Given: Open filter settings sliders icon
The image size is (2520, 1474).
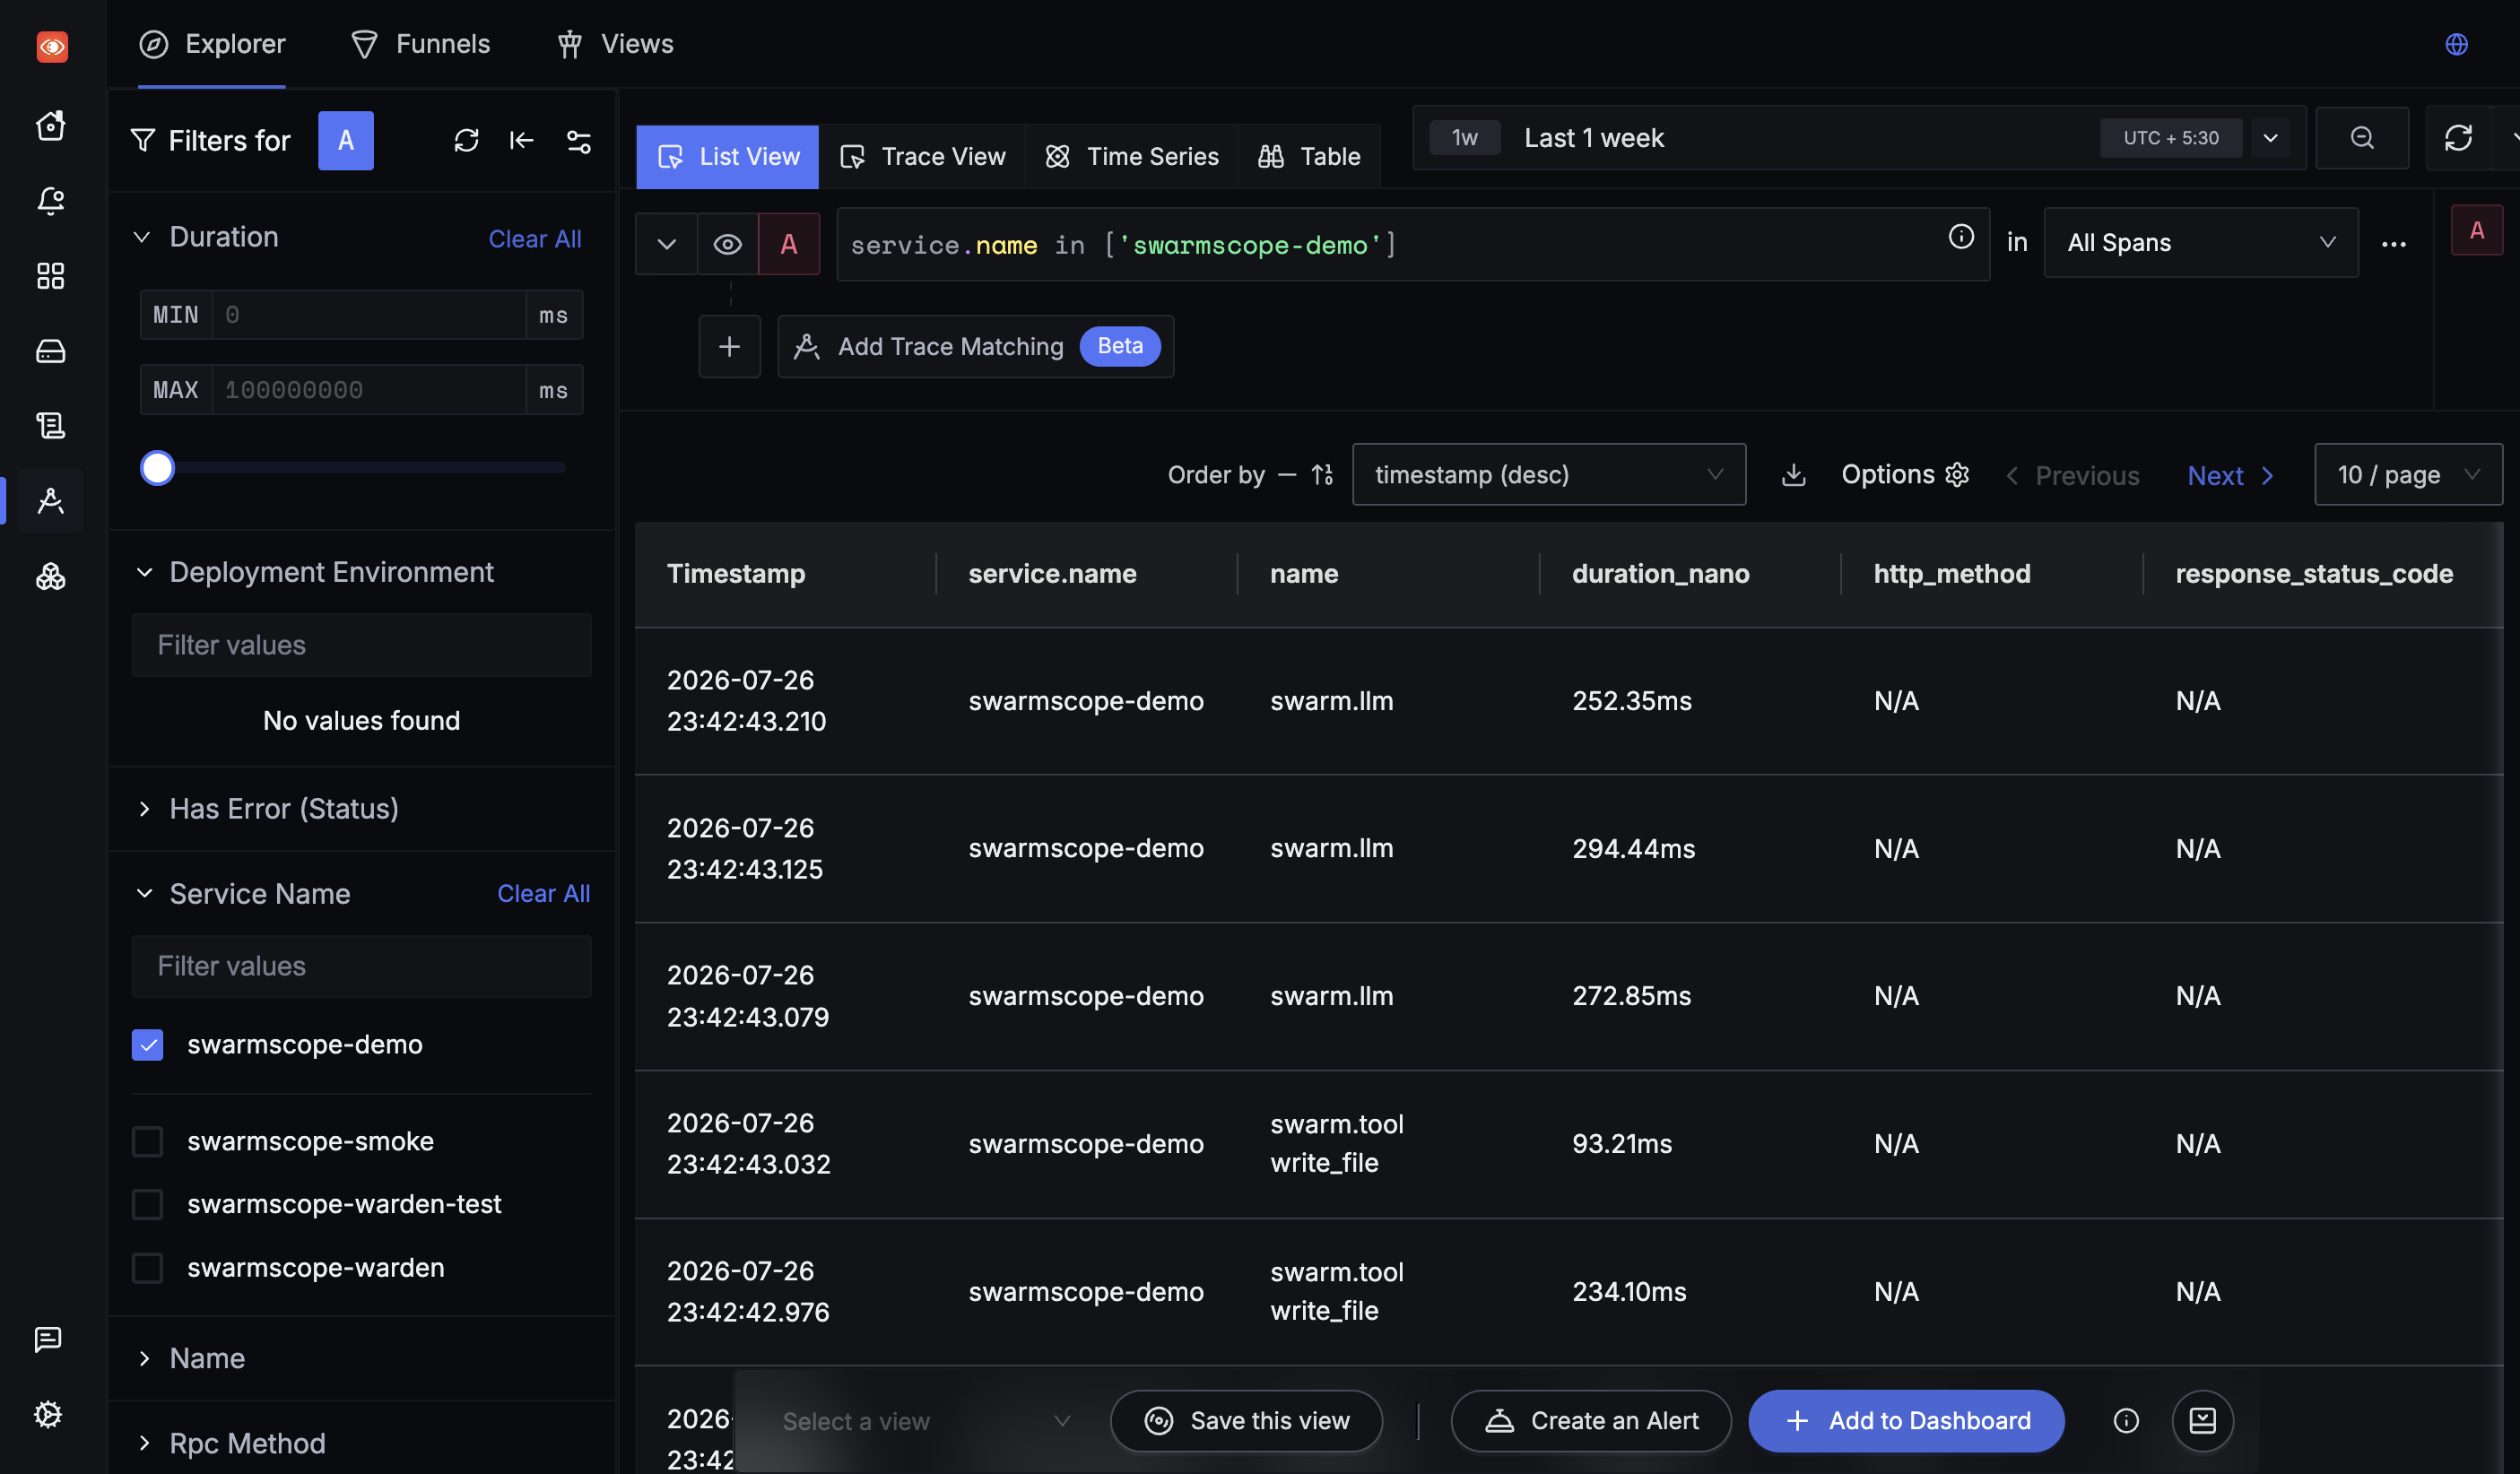Looking at the screenshot, I should click(x=579, y=141).
